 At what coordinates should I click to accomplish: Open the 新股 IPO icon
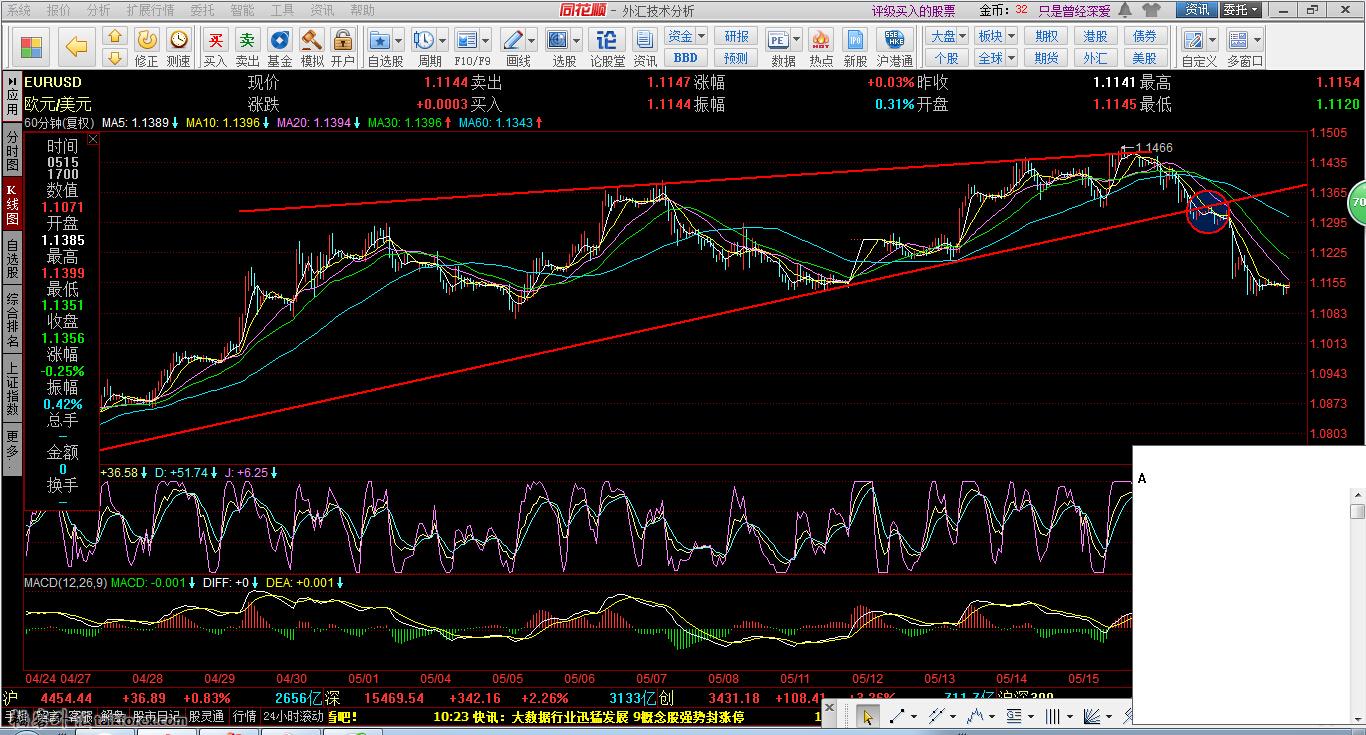pos(855,40)
